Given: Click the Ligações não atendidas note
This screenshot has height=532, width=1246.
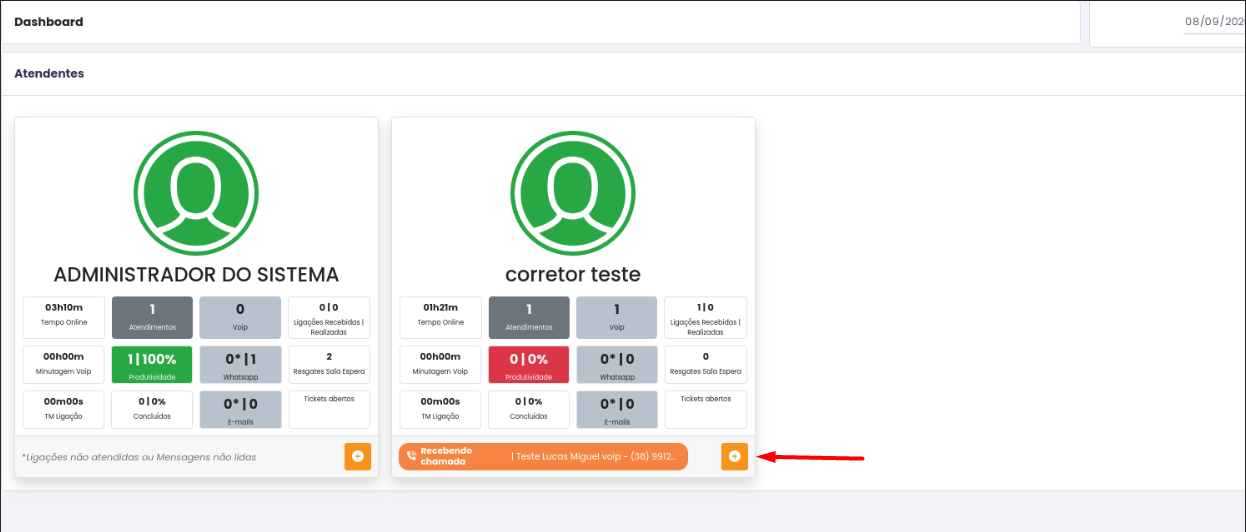Looking at the screenshot, I should [139, 457].
